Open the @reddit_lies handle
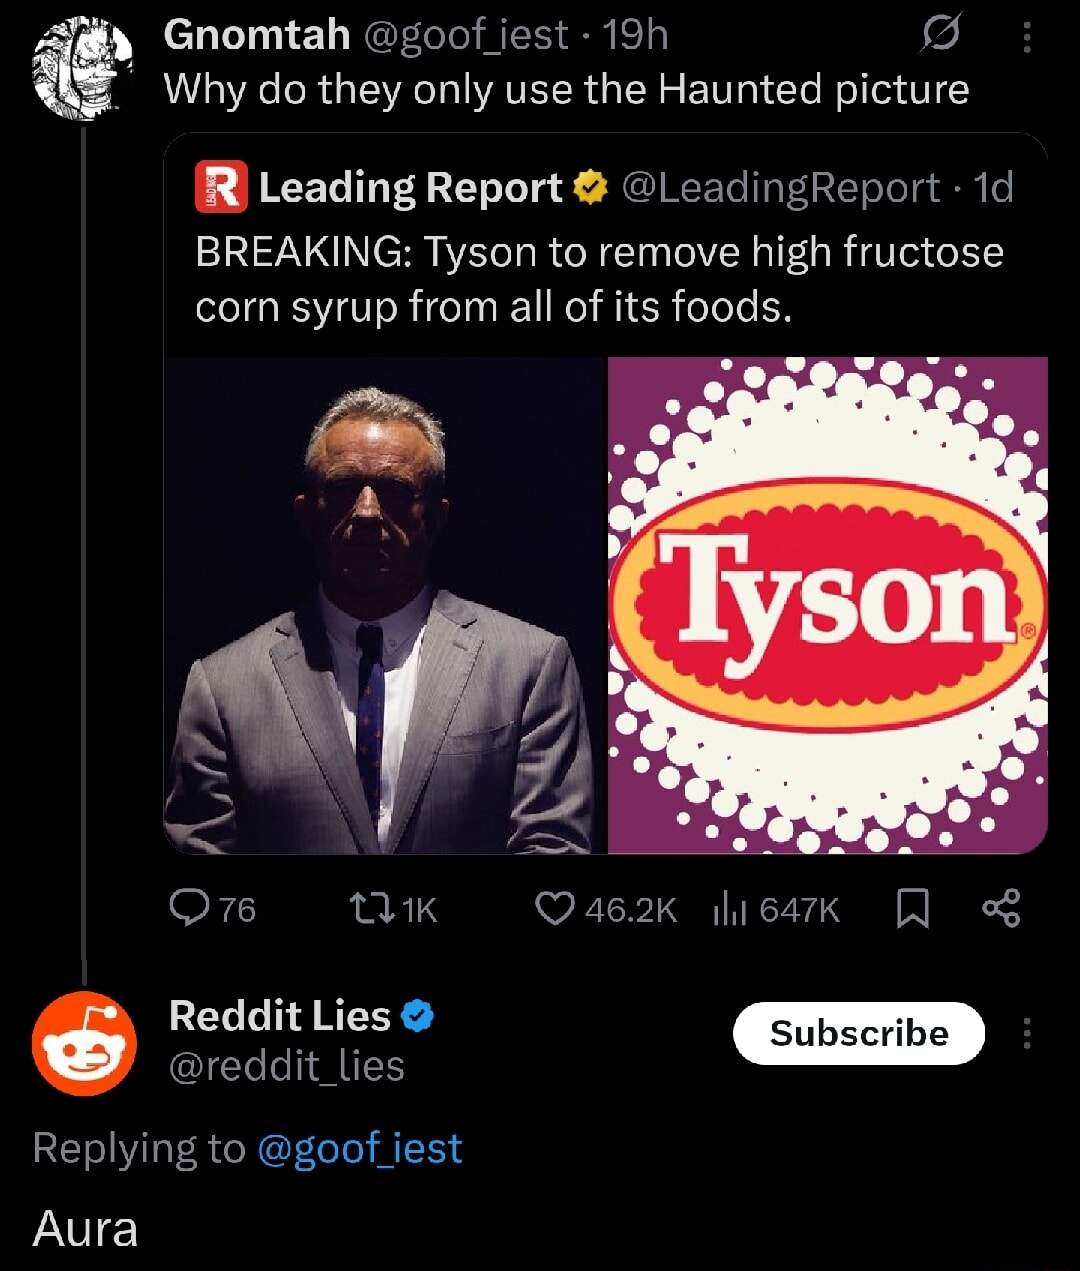The width and height of the screenshot is (1080, 1271). pos(287,1066)
